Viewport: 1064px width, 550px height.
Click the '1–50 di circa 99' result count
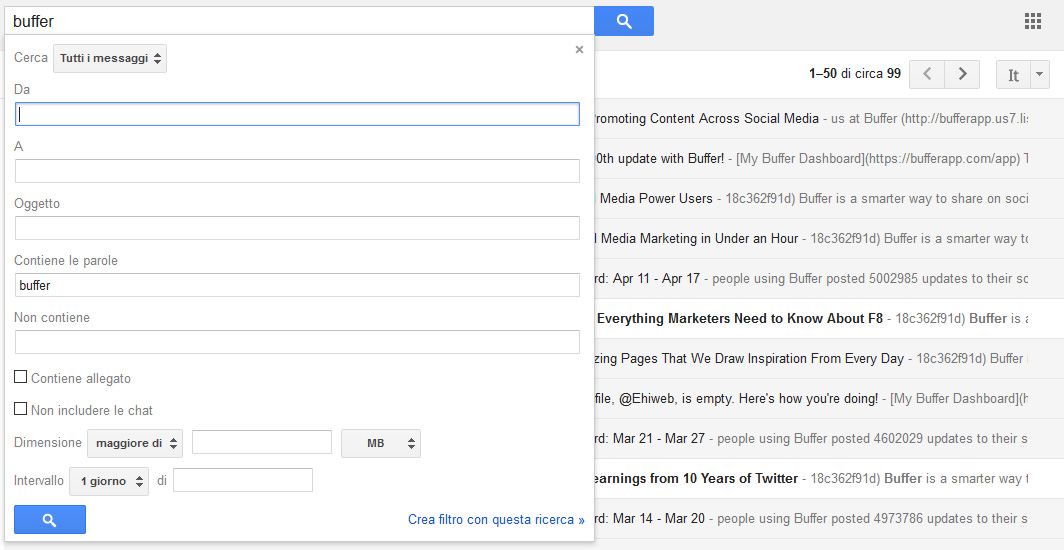click(x=855, y=74)
